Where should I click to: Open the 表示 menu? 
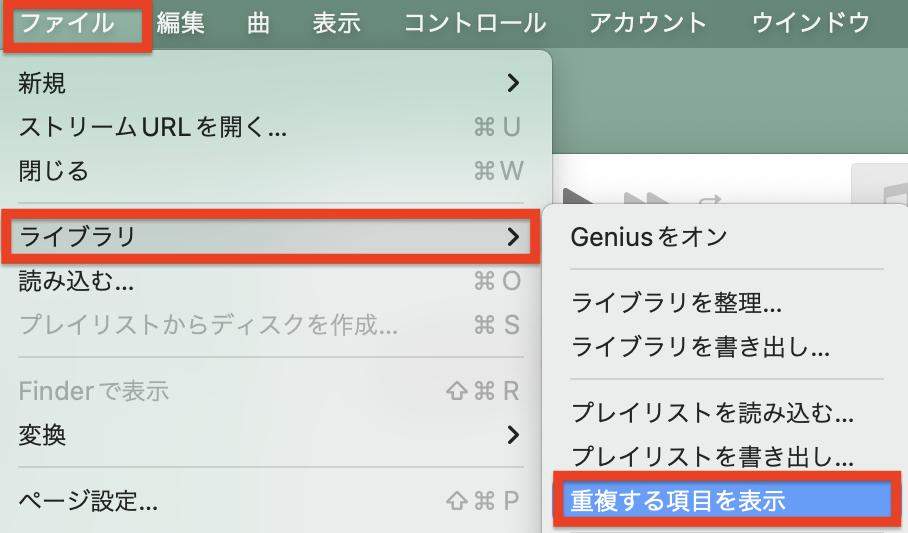[x=336, y=23]
